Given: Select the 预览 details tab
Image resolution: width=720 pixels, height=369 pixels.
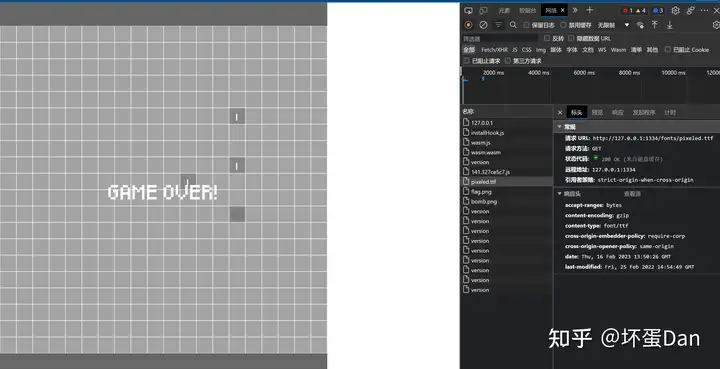Looking at the screenshot, I should 597,112.
